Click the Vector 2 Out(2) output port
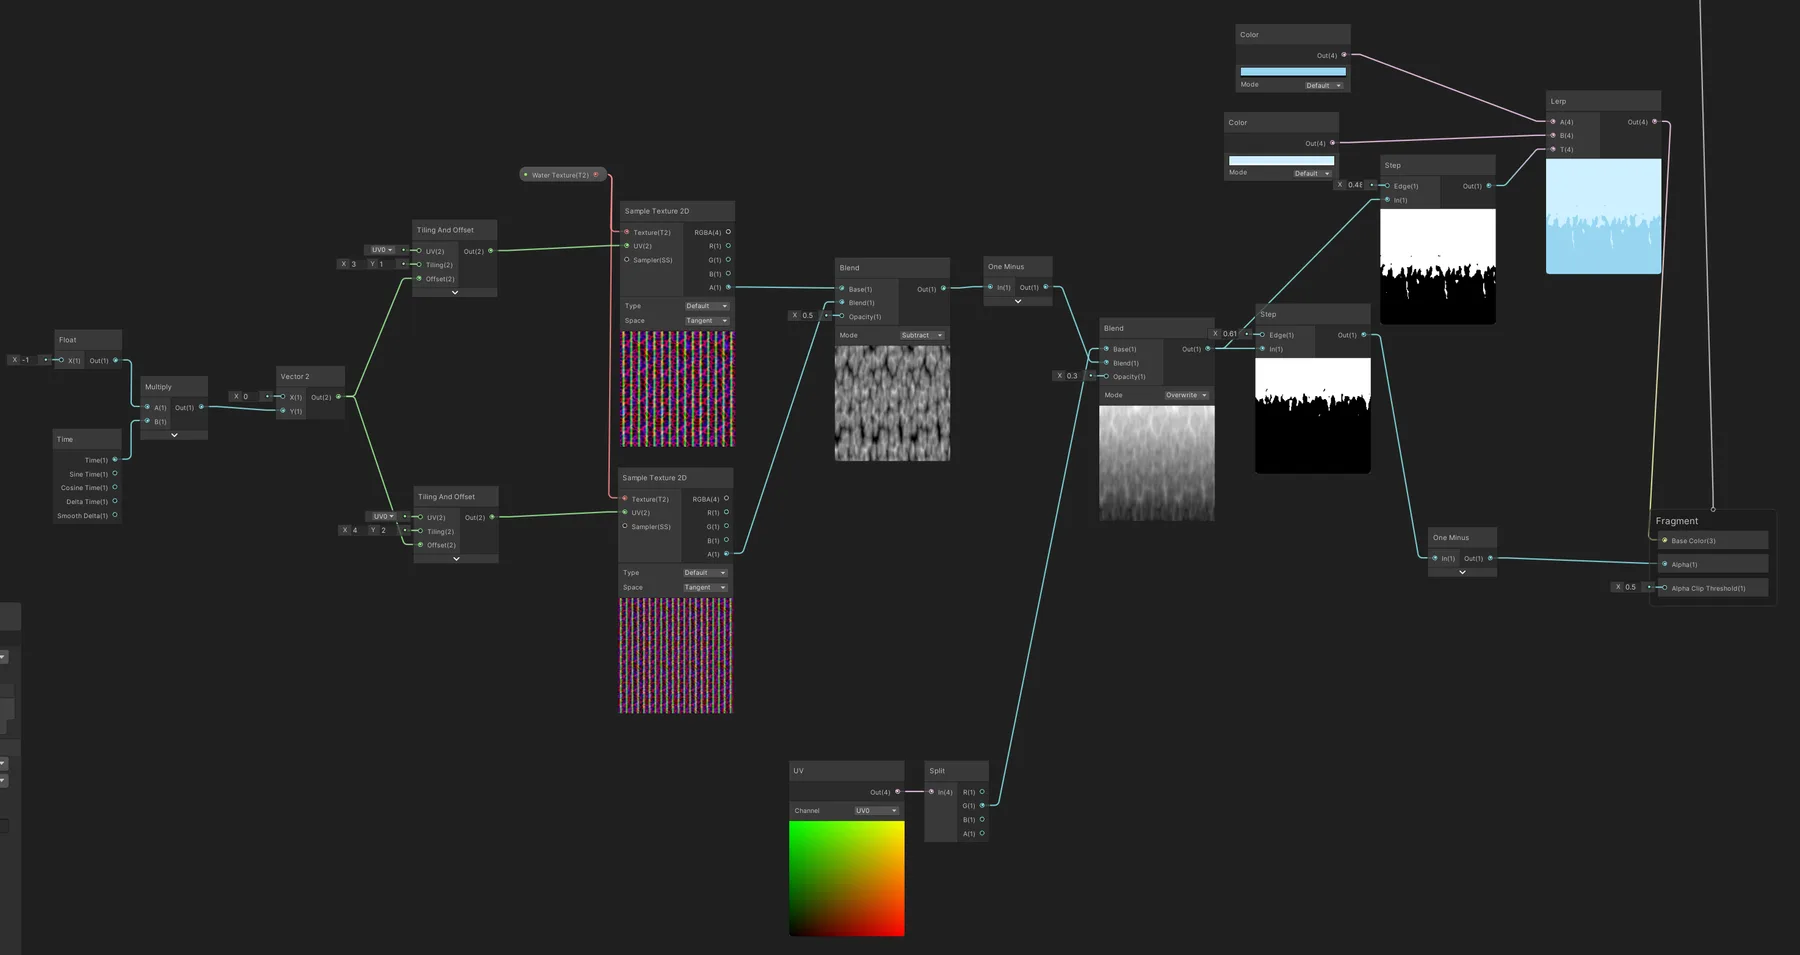 pos(339,397)
